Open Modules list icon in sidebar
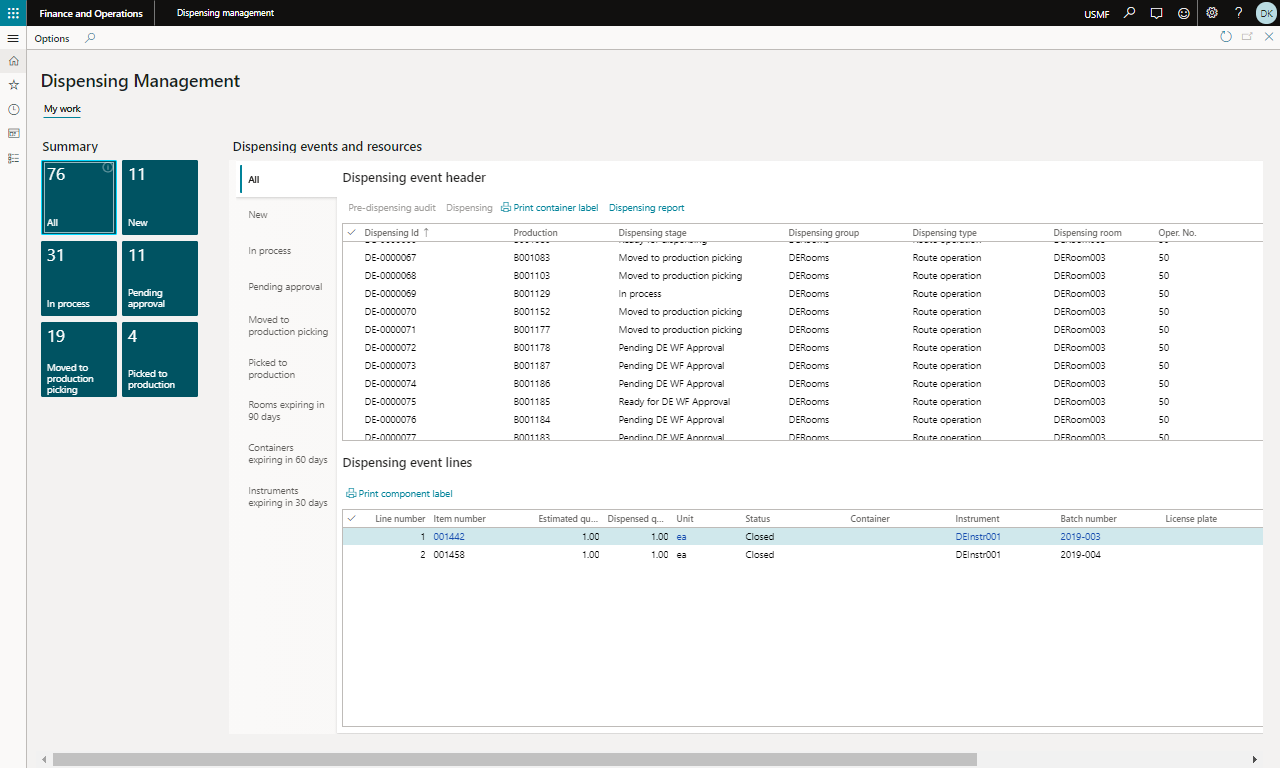The height and width of the screenshot is (780, 1280). pos(13,158)
